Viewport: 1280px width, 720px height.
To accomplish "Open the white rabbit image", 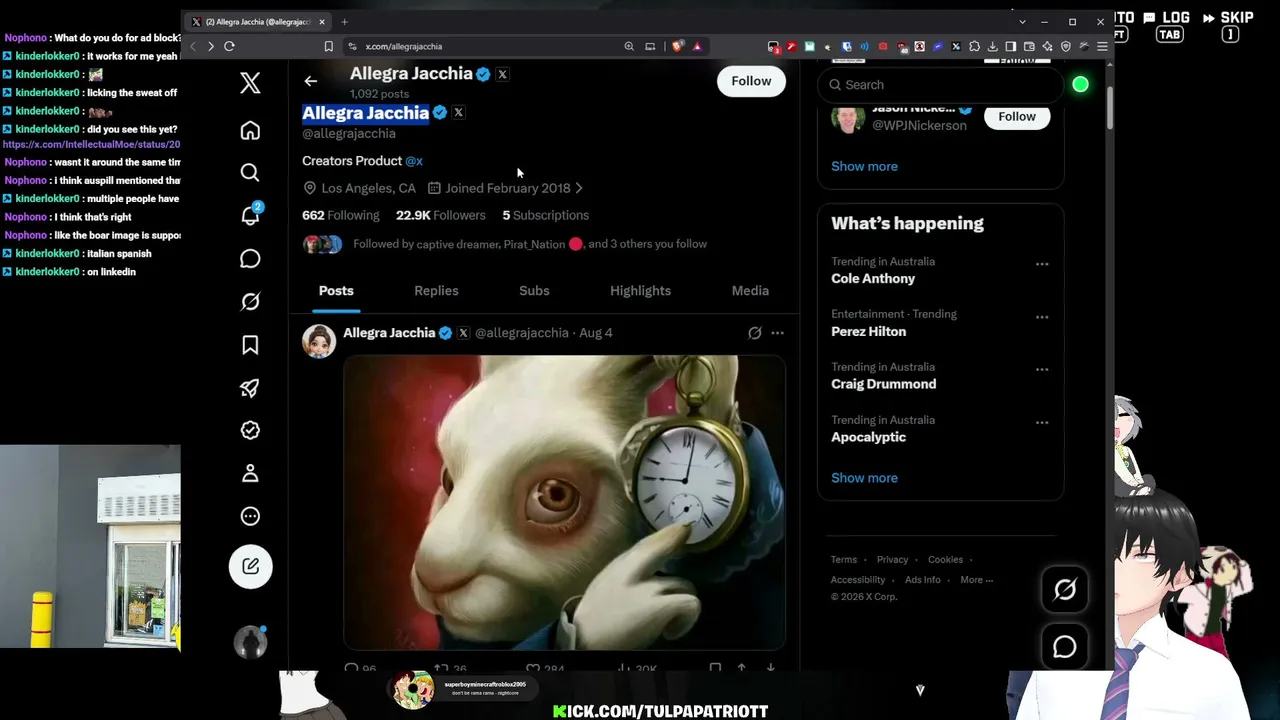I will [x=565, y=502].
